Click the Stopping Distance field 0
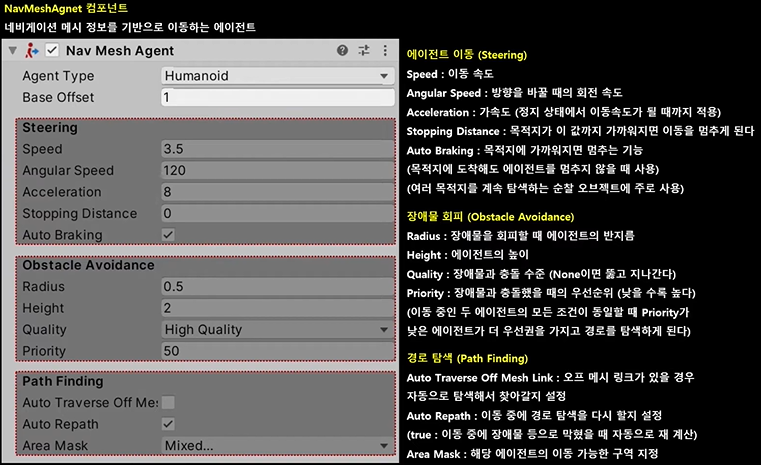Viewport: 761px width, 465px height. pos(277,213)
